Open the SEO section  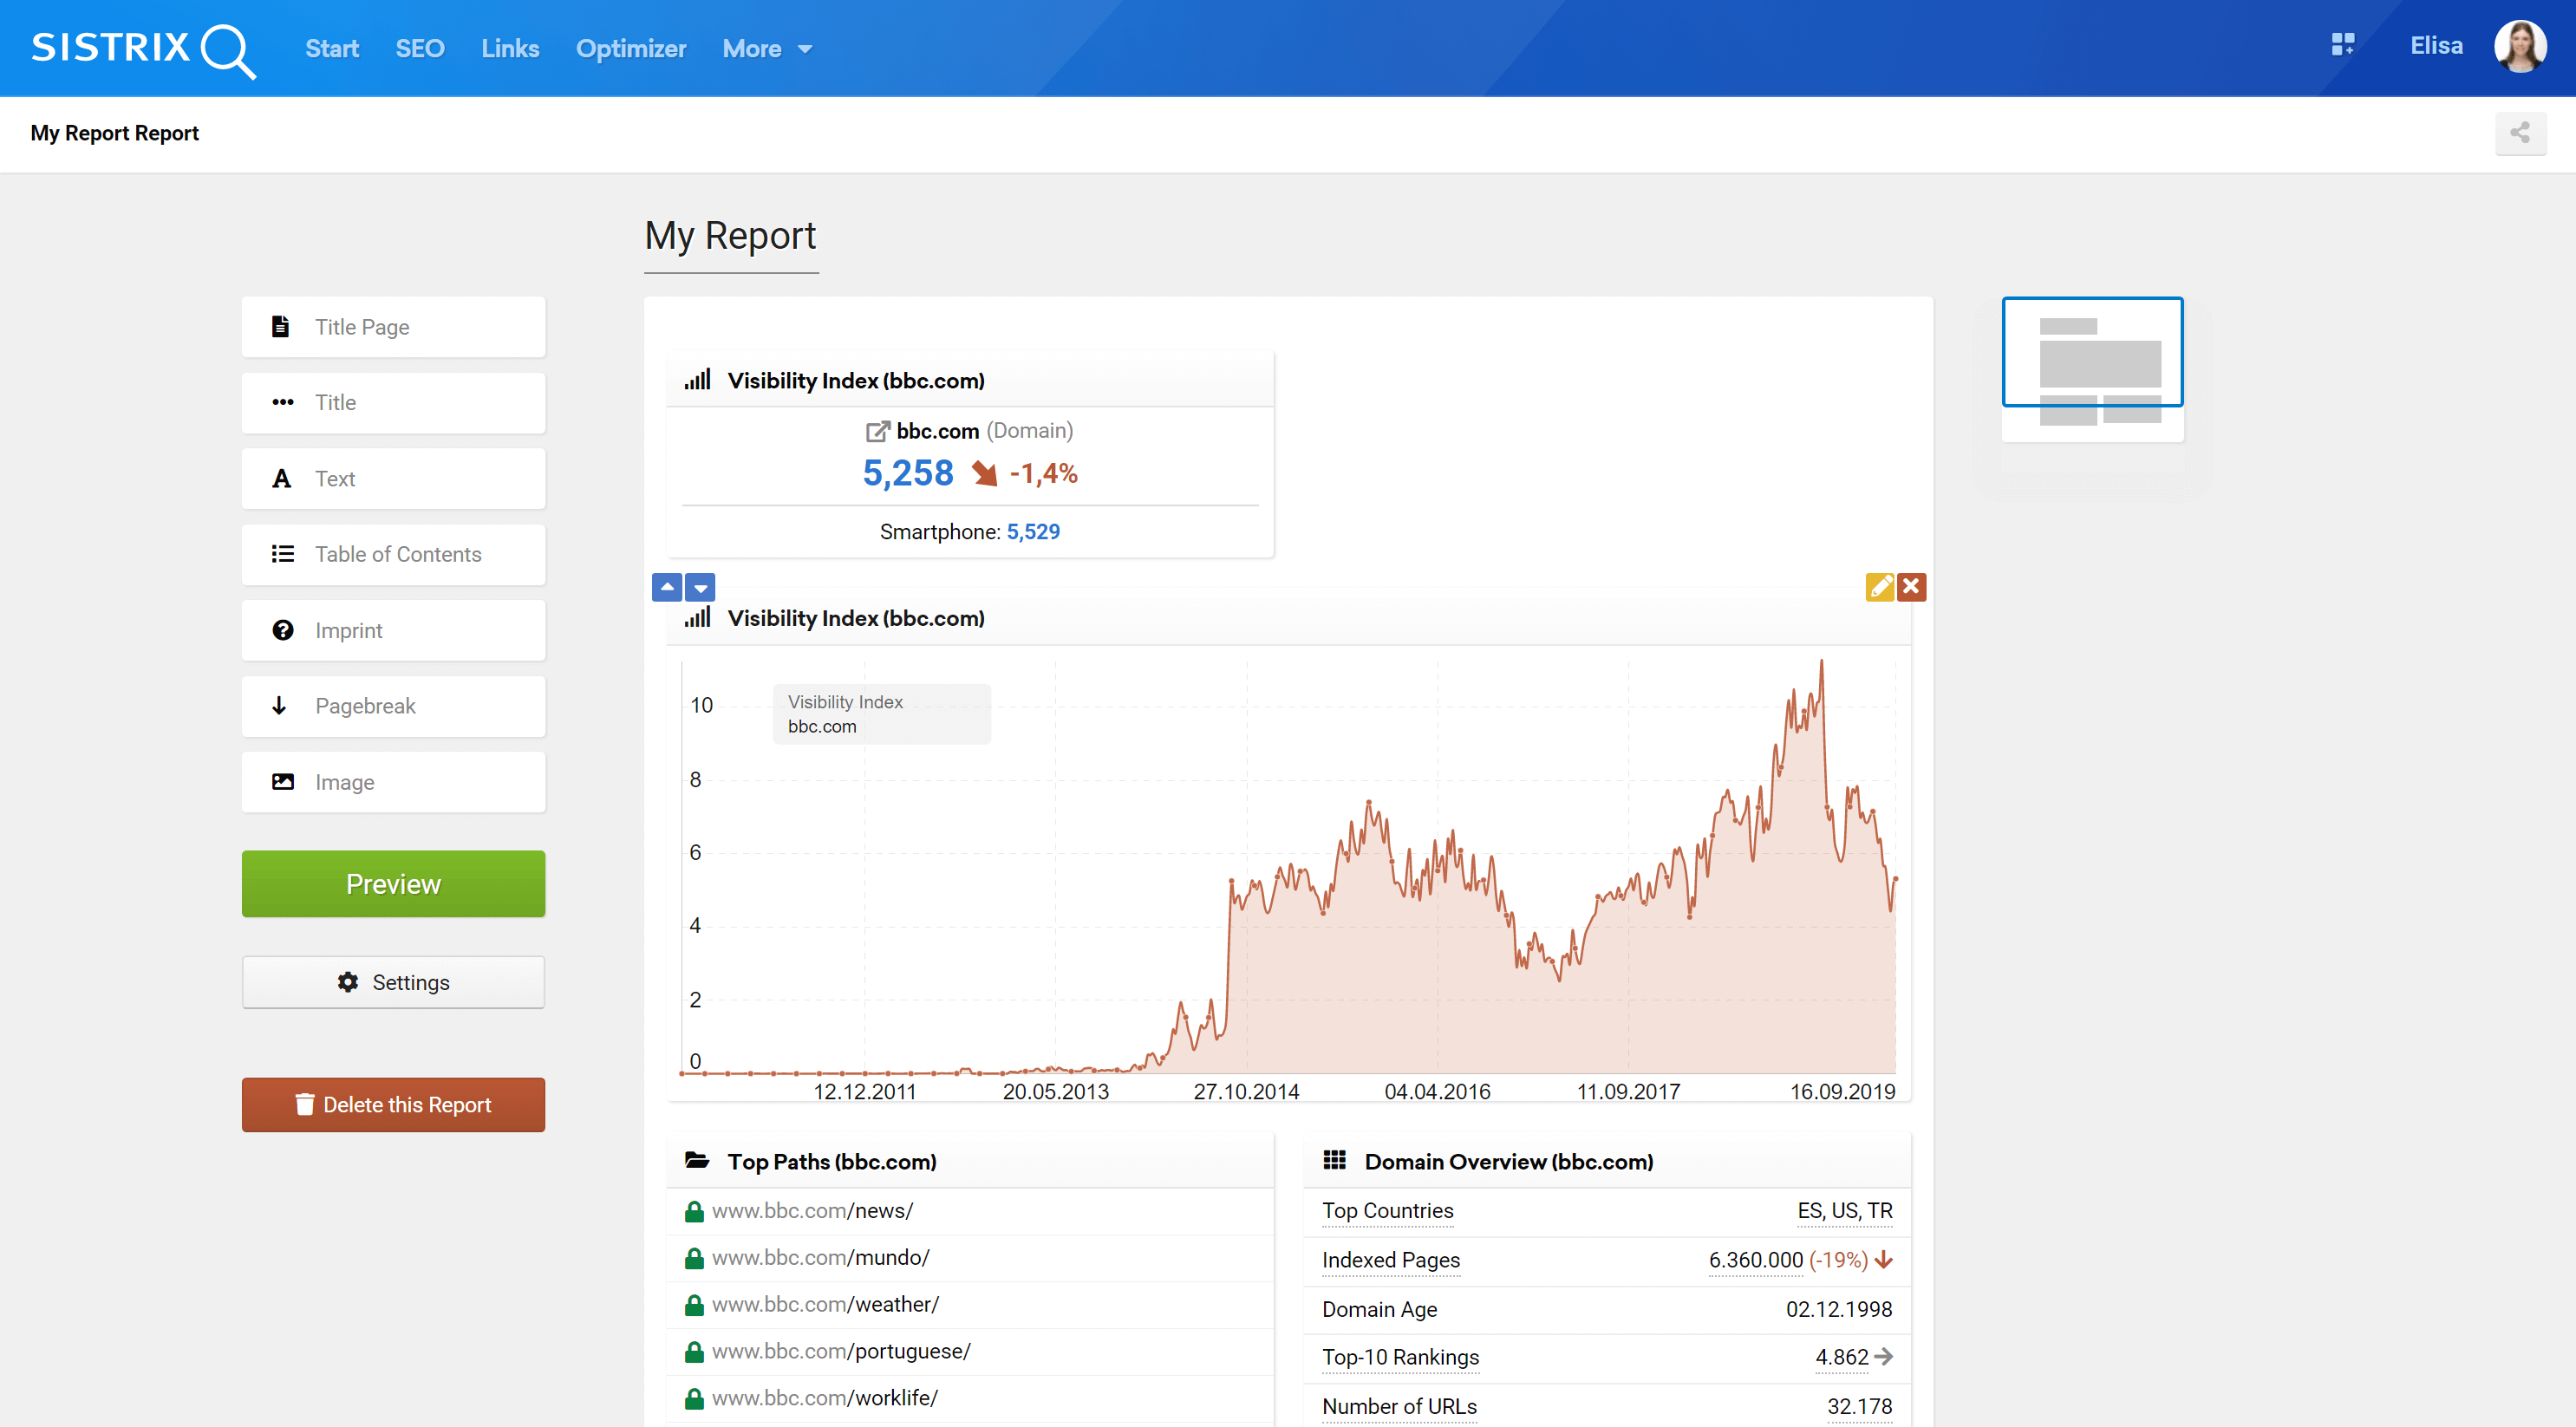point(419,49)
